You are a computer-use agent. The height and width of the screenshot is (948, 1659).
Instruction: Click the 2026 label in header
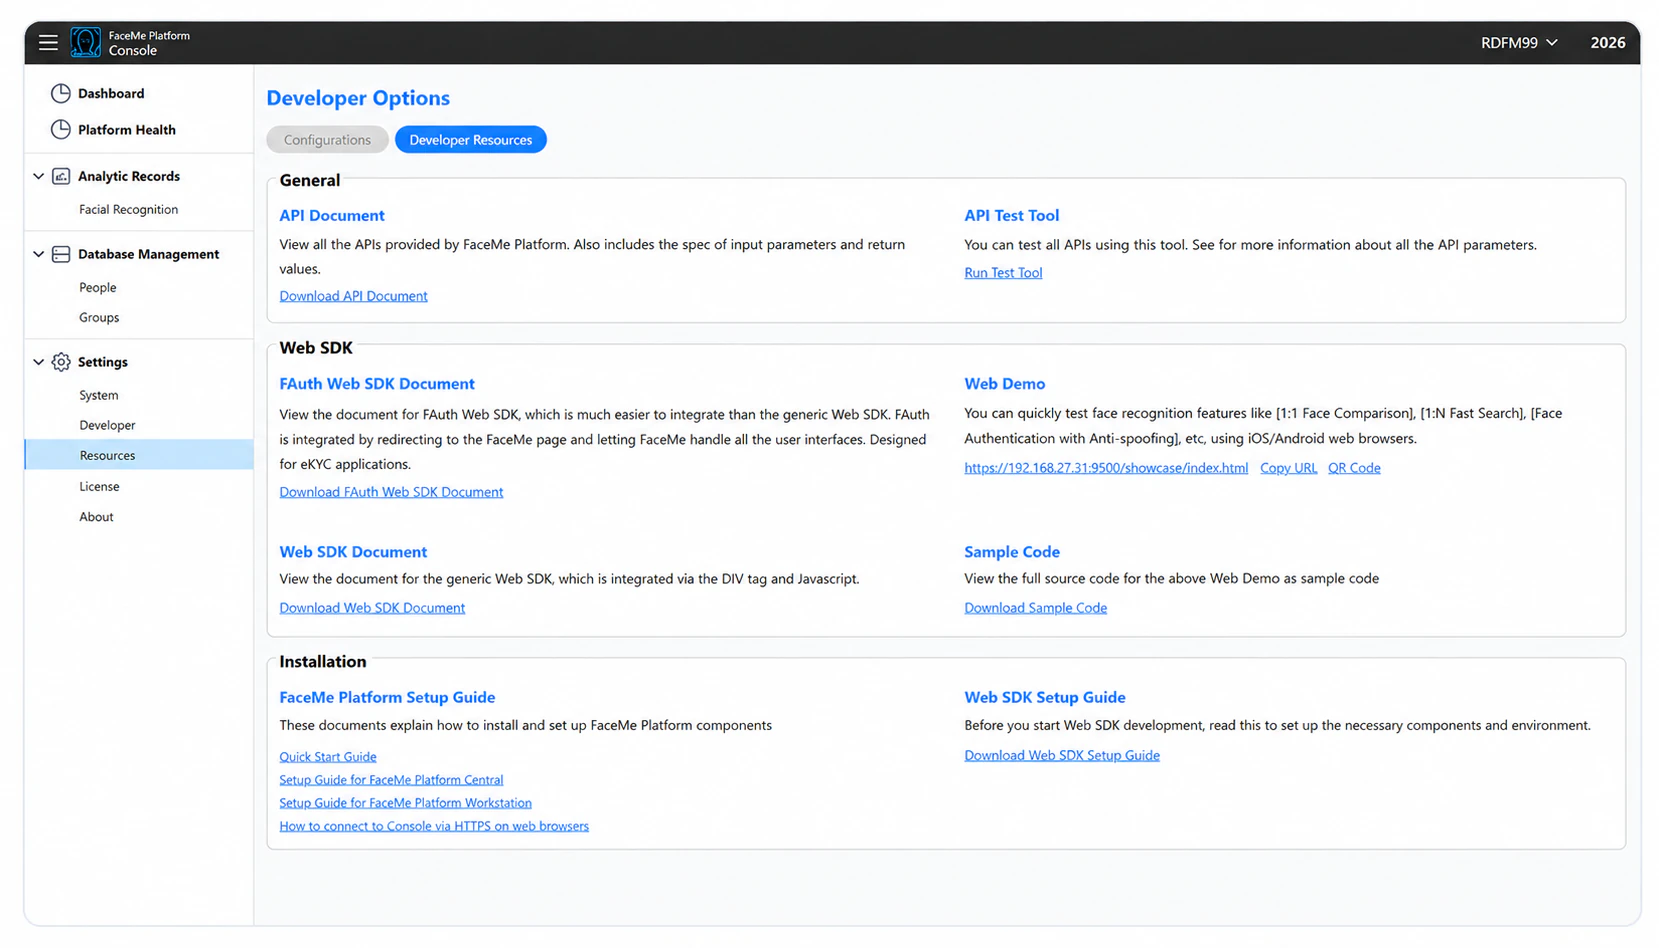(1607, 42)
